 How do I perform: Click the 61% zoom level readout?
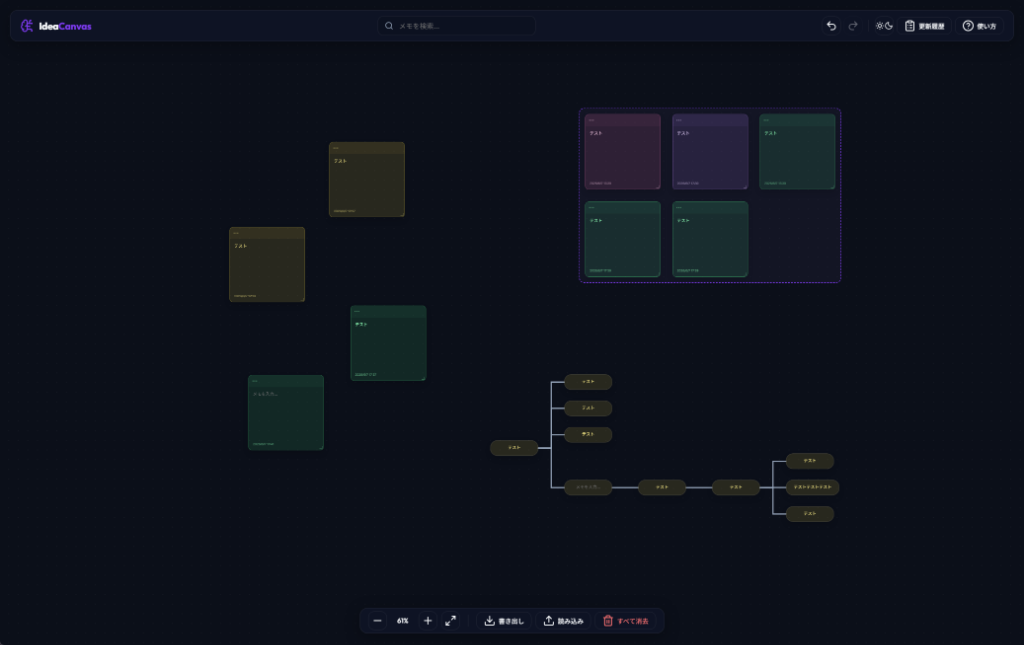(402, 621)
